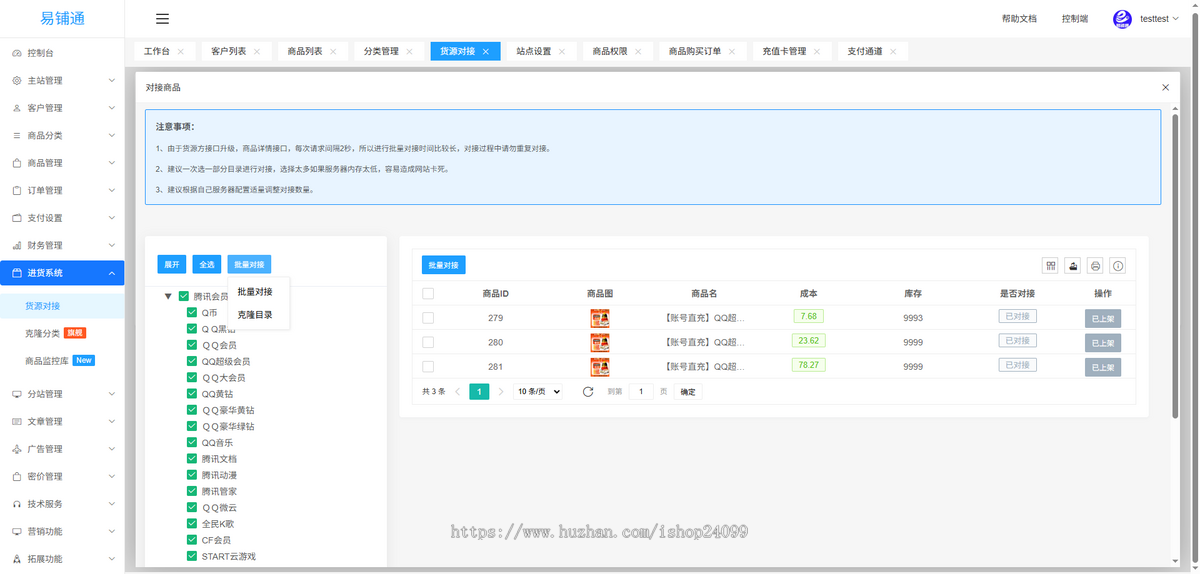Image resolution: width=1200 pixels, height=574 pixels.
Task: Toggle the table header select-all checkbox
Action: (x=428, y=293)
